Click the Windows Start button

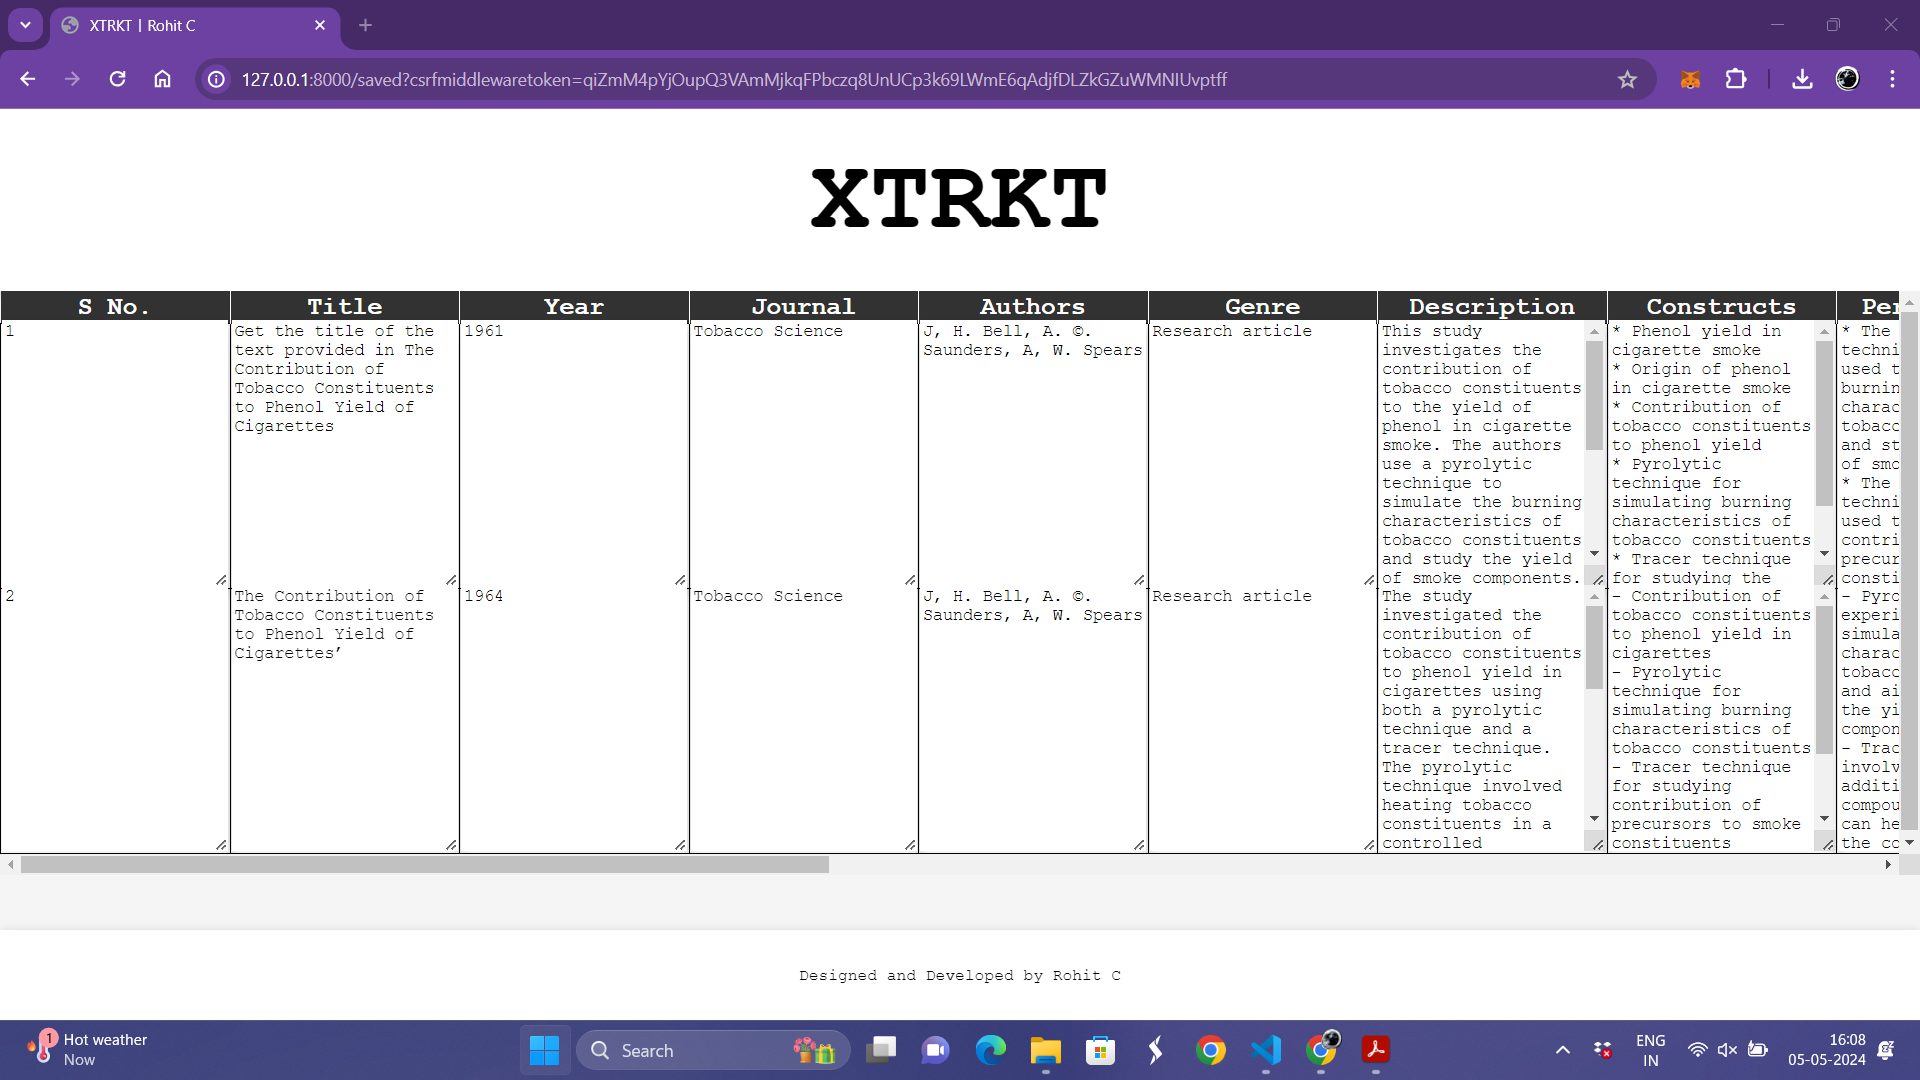tap(544, 1050)
